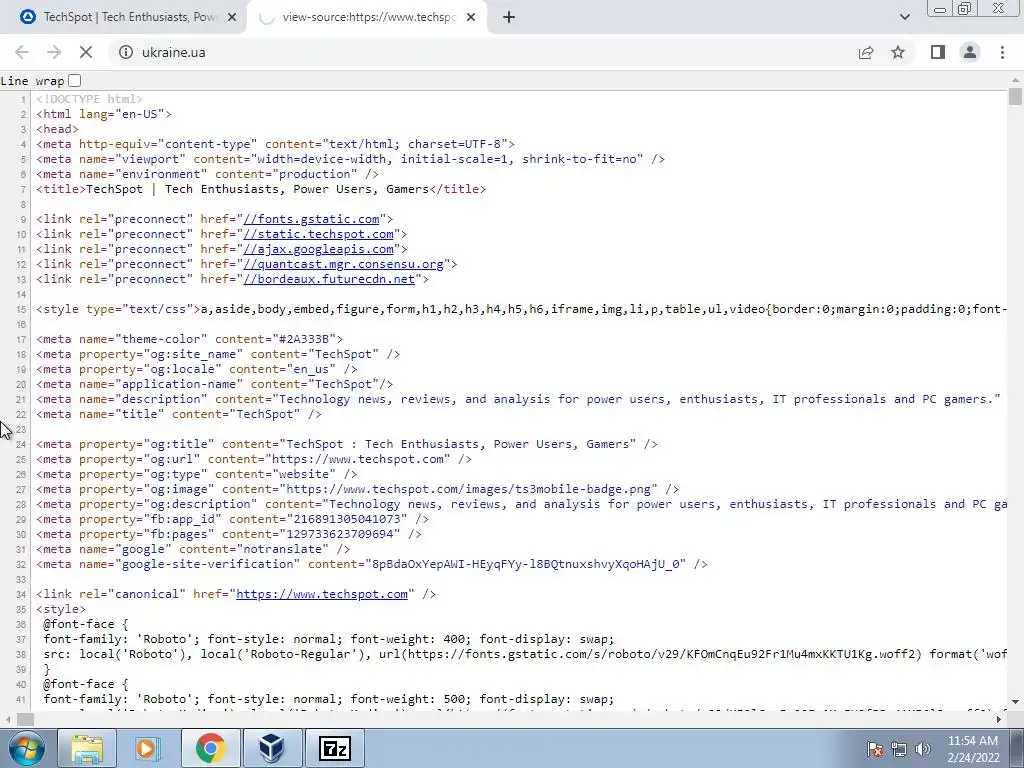Screen dimensions: 1024x768
Task: Open the tab search dropdown
Action: click(x=904, y=17)
